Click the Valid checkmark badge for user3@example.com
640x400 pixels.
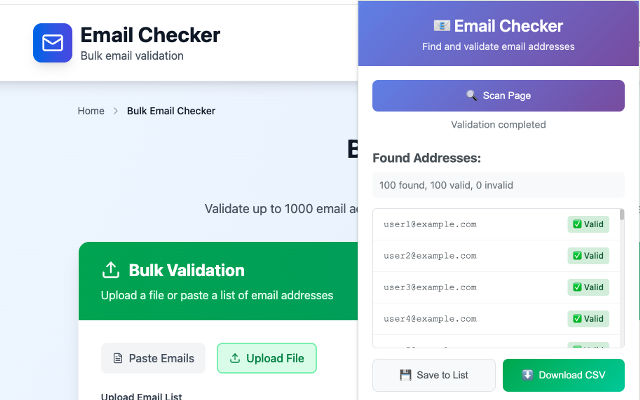click(588, 287)
